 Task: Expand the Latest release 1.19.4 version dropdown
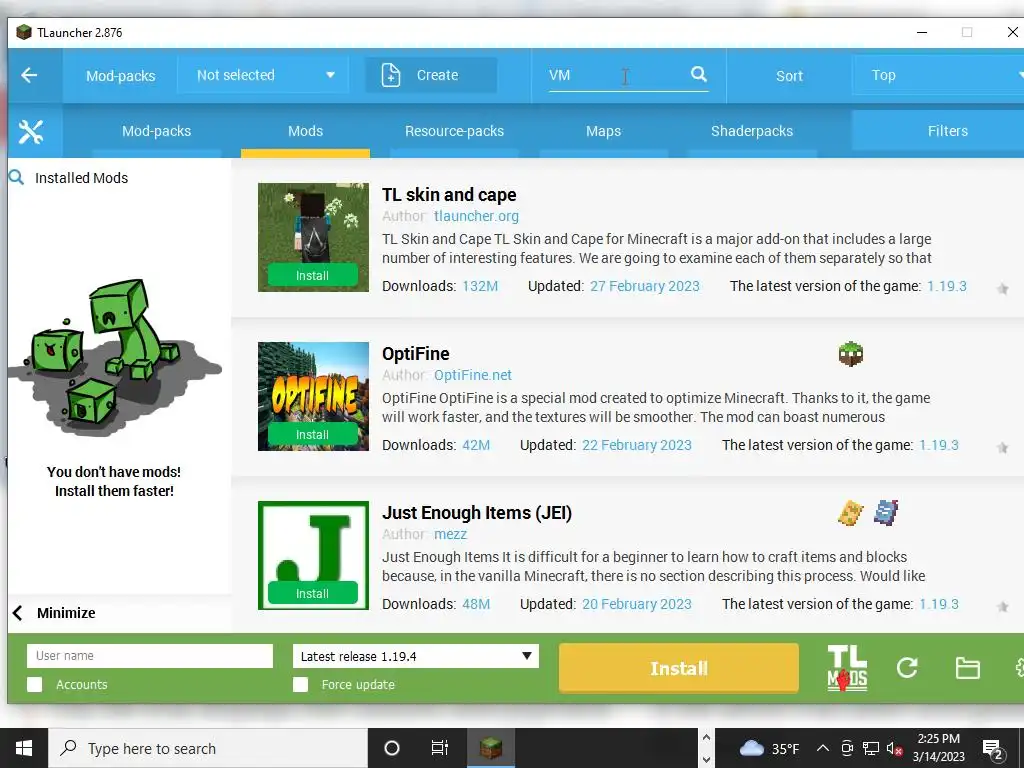pos(415,656)
